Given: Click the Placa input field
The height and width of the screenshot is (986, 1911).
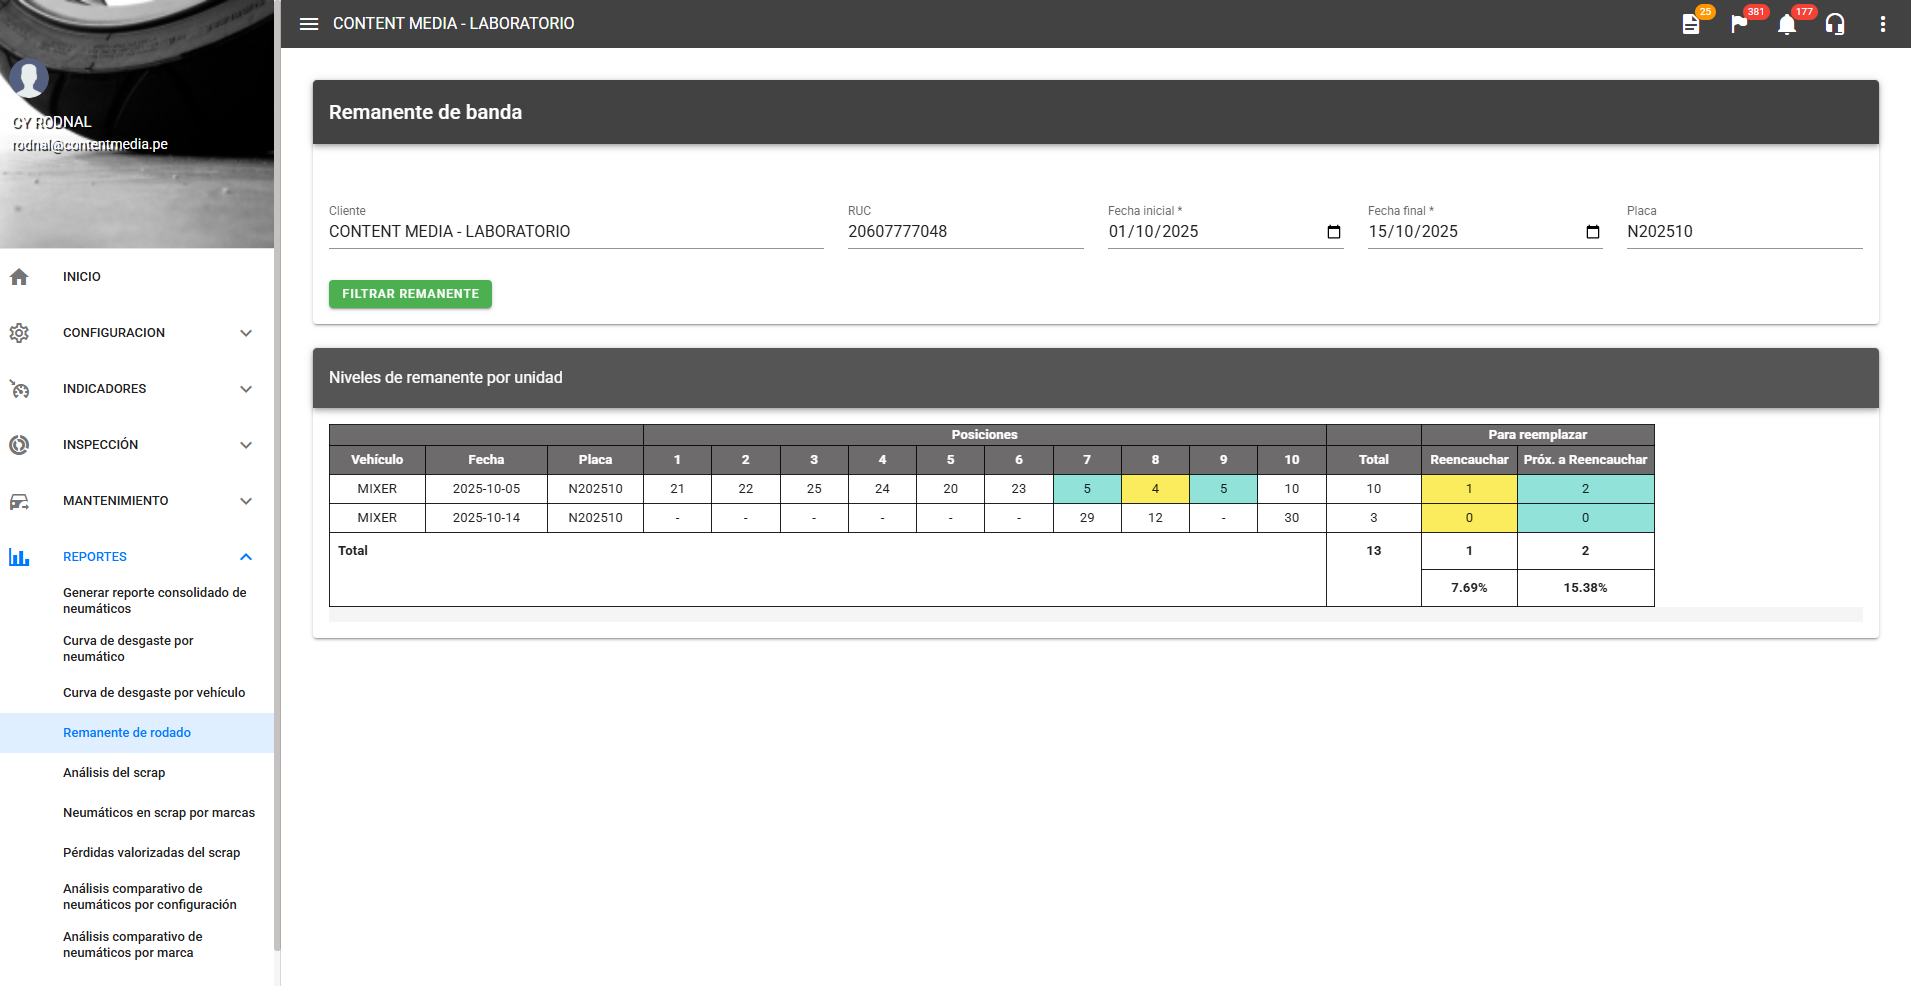Looking at the screenshot, I should pyautogui.click(x=1743, y=232).
